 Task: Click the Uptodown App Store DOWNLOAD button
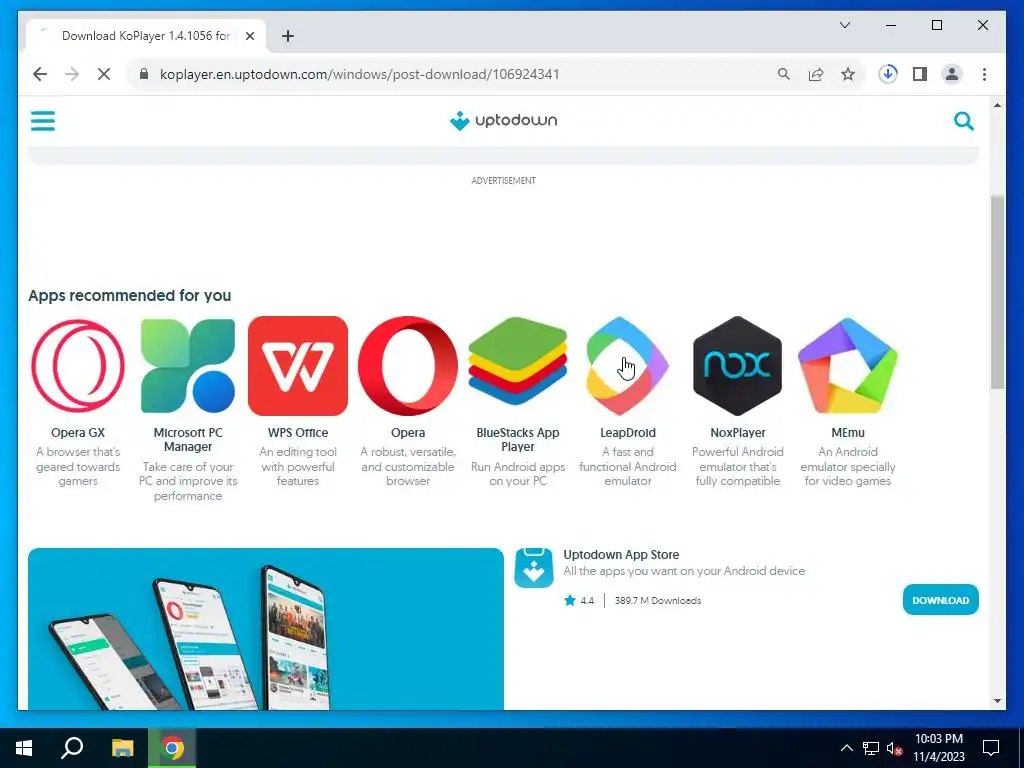pyautogui.click(x=940, y=600)
